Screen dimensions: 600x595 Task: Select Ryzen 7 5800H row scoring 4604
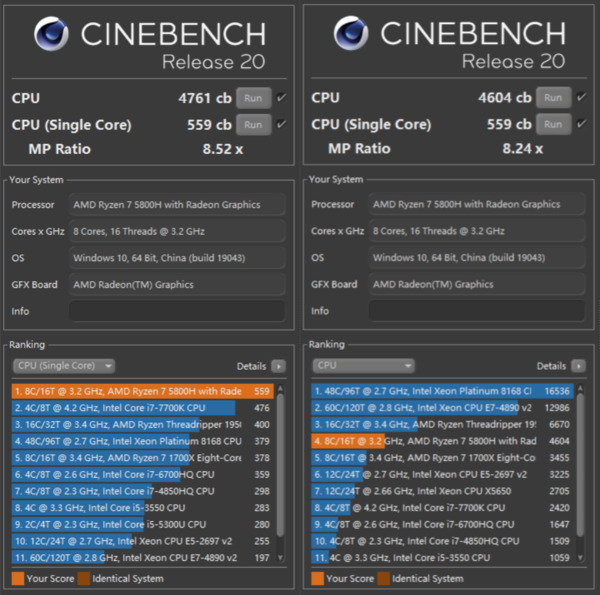[442, 441]
